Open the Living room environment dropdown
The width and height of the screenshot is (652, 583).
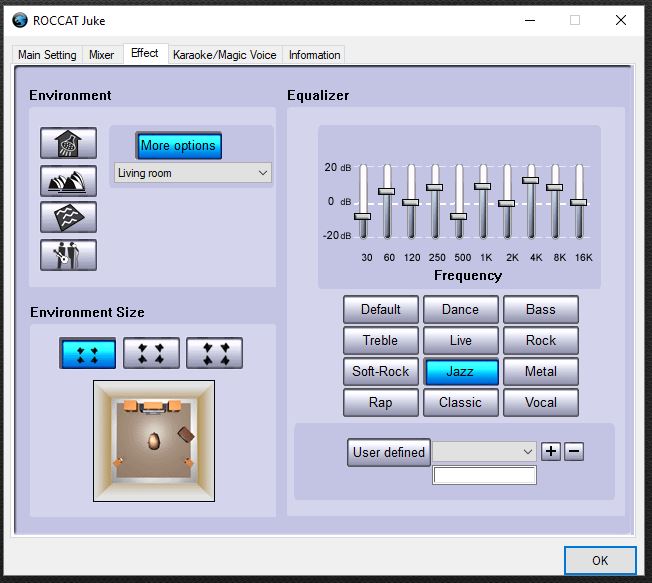[x=193, y=173]
